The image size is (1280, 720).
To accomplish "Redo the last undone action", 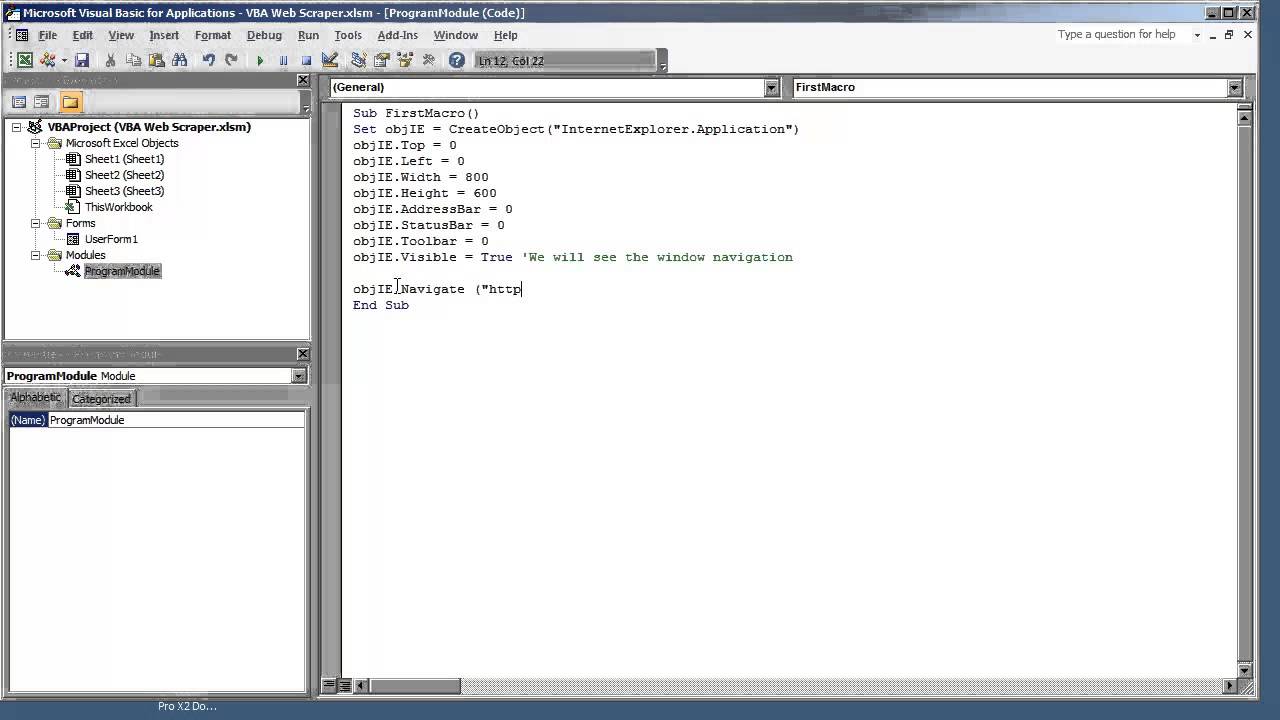I will [231, 60].
